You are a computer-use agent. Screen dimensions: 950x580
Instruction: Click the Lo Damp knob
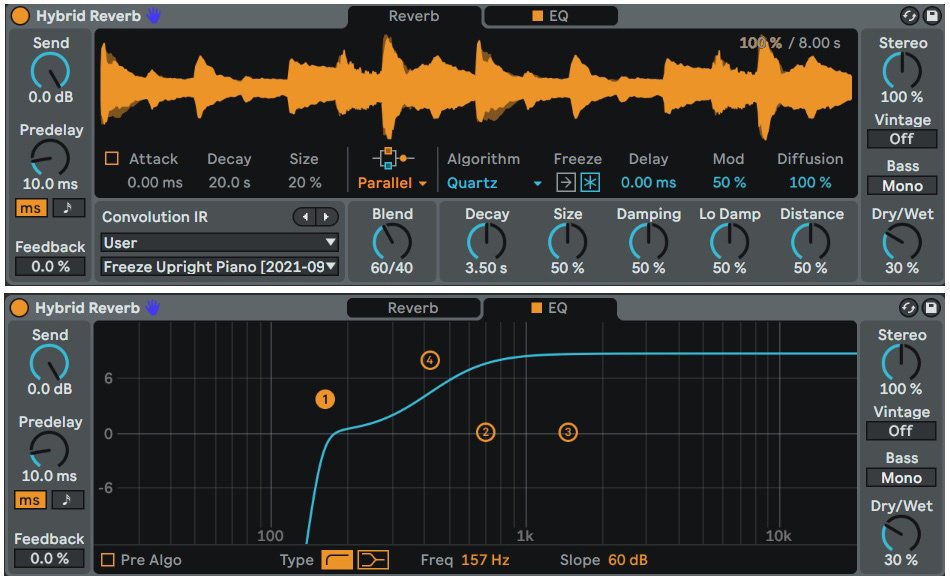click(729, 242)
